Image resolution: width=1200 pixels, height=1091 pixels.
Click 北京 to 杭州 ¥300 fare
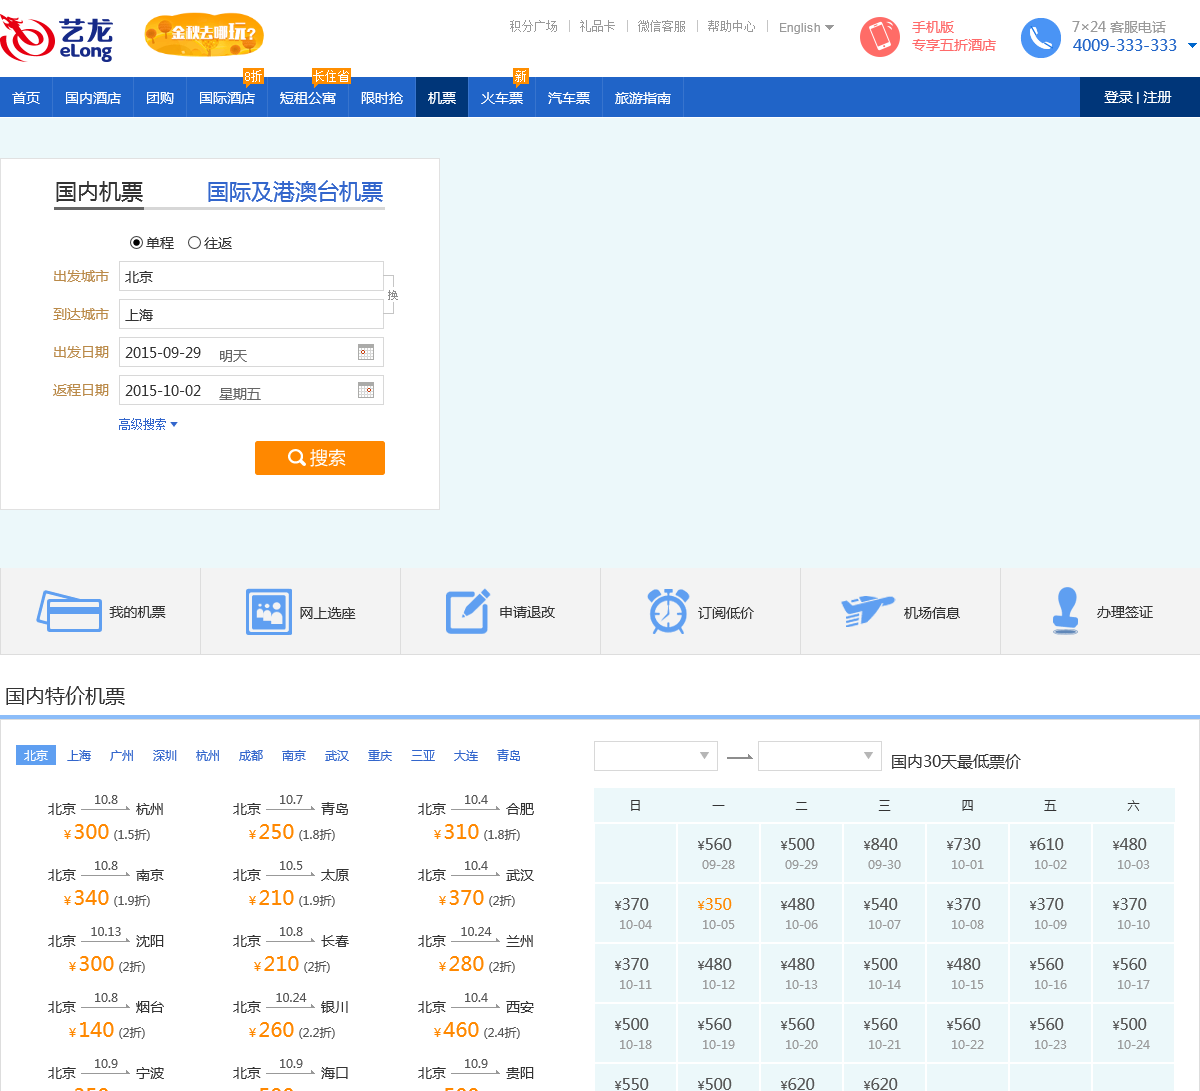[x=106, y=820]
